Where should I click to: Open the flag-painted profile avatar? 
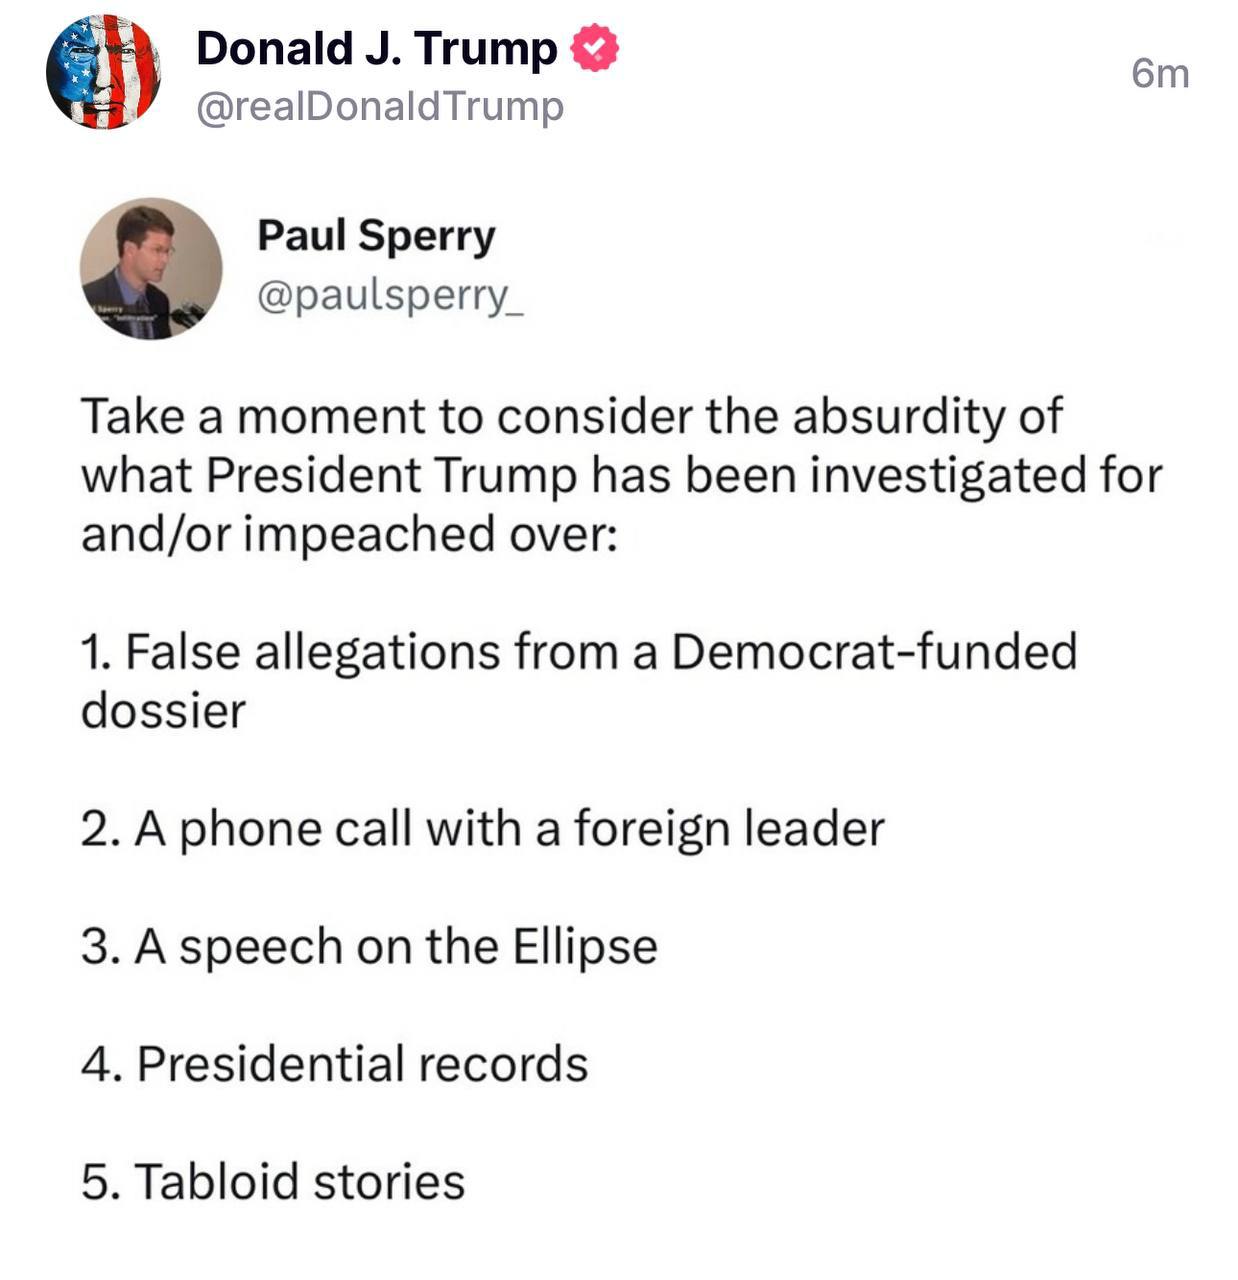103,72
